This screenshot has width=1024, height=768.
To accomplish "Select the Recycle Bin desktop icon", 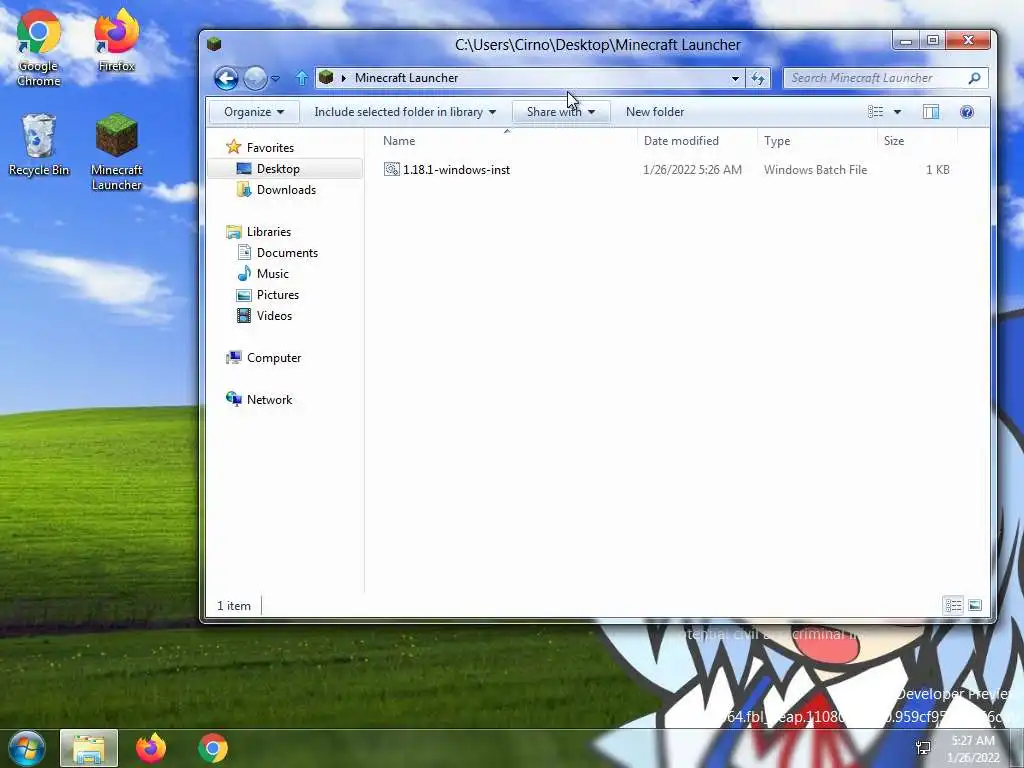I will pos(39,144).
